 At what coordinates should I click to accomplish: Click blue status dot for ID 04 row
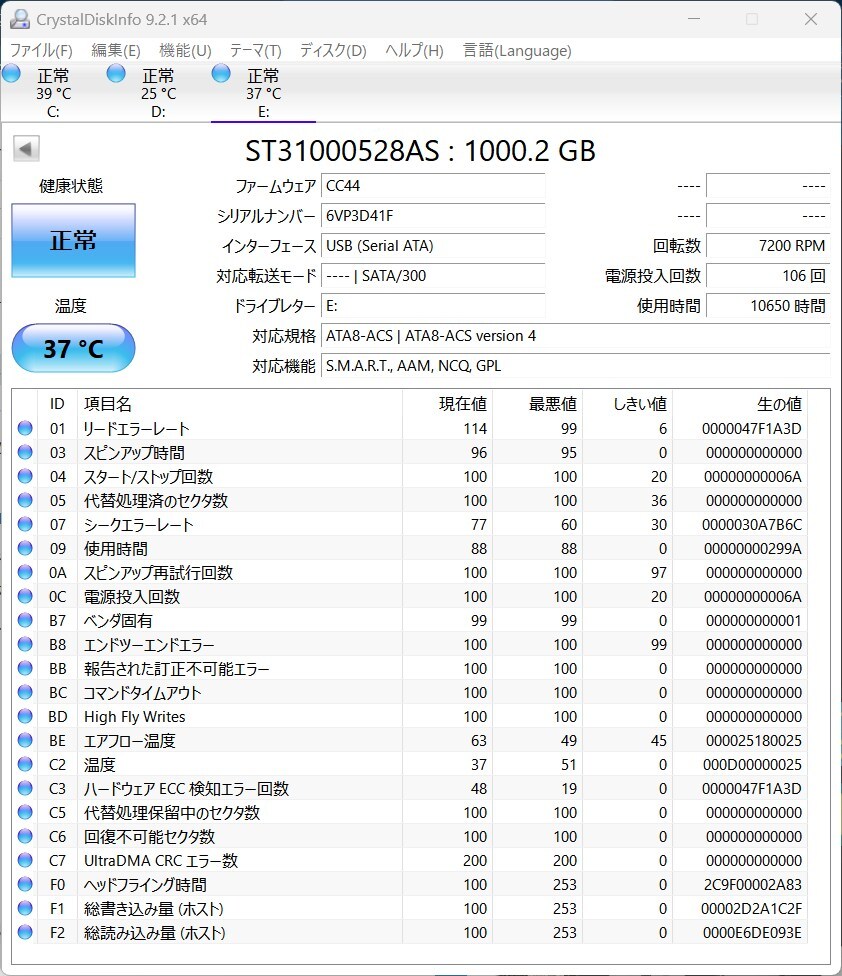(x=25, y=476)
